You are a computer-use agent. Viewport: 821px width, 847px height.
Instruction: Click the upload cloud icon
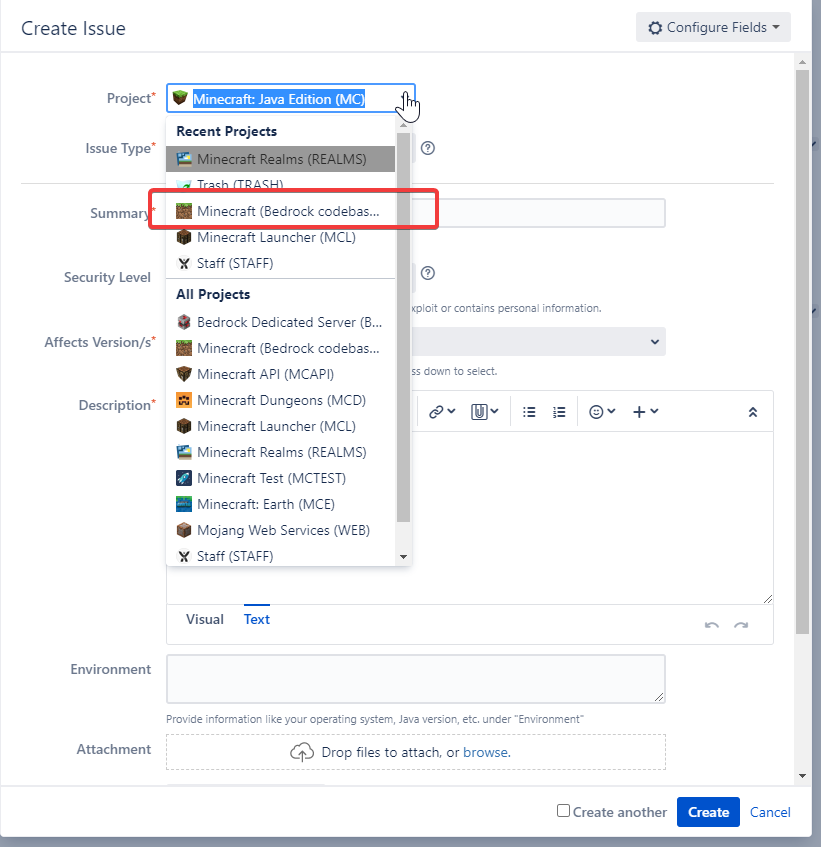[302, 752]
